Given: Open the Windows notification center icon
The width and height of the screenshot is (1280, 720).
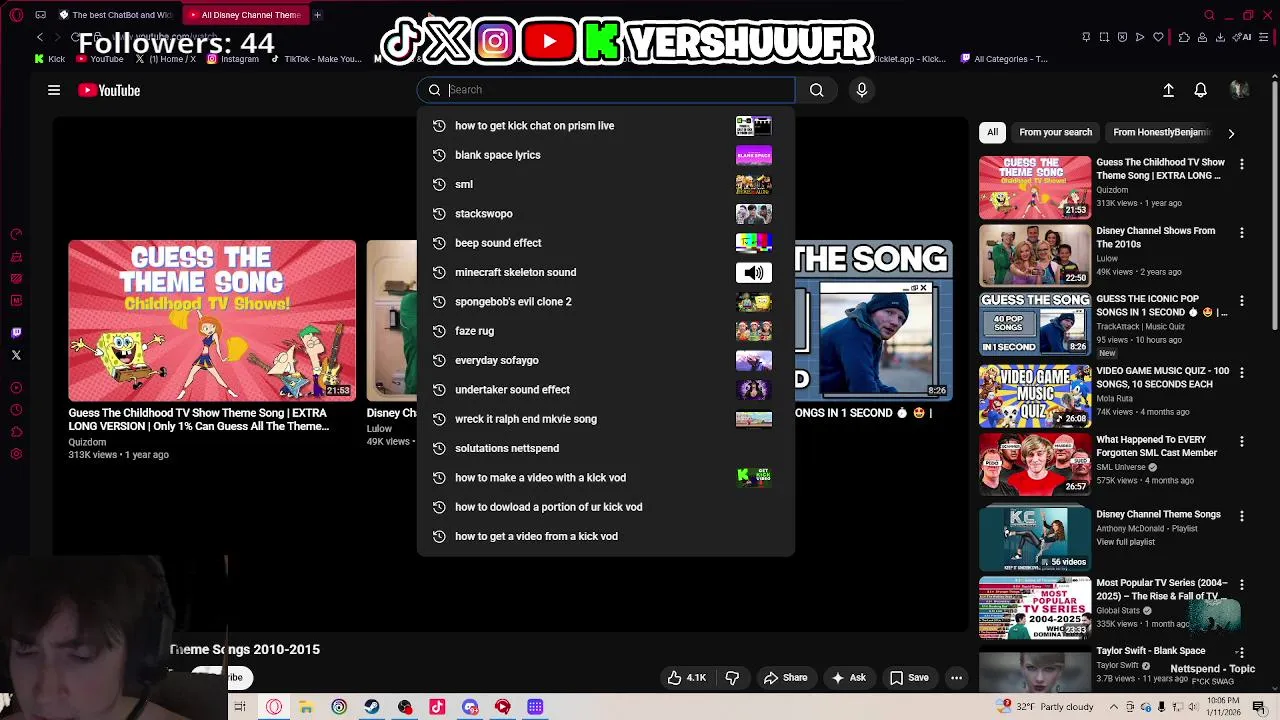Looking at the screenshot, I should 1259,707.
